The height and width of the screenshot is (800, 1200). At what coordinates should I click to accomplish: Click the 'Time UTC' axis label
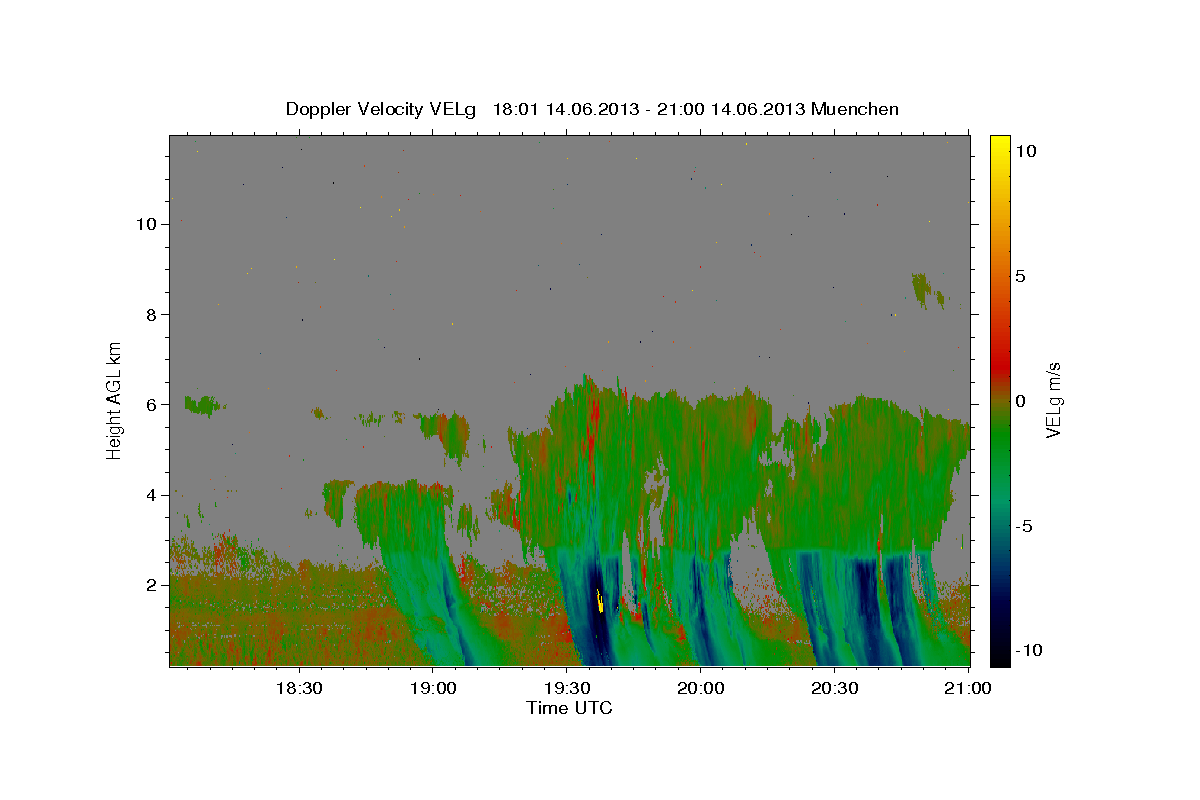(x=569, y=708)
